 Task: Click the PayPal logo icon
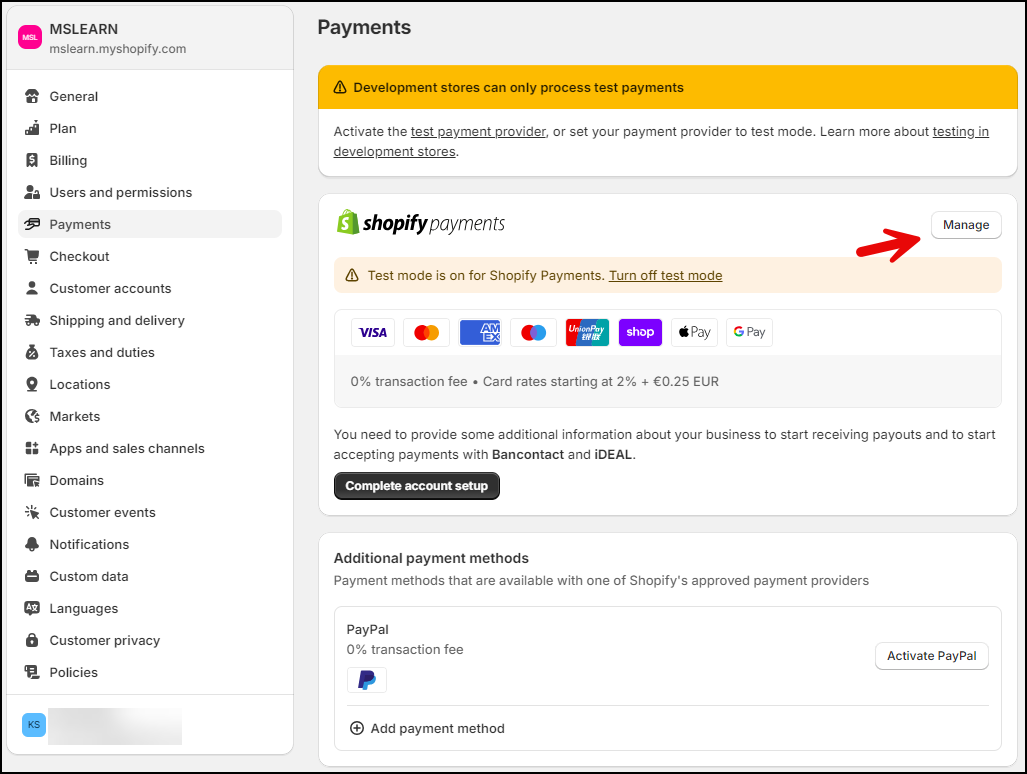(367, 680)
